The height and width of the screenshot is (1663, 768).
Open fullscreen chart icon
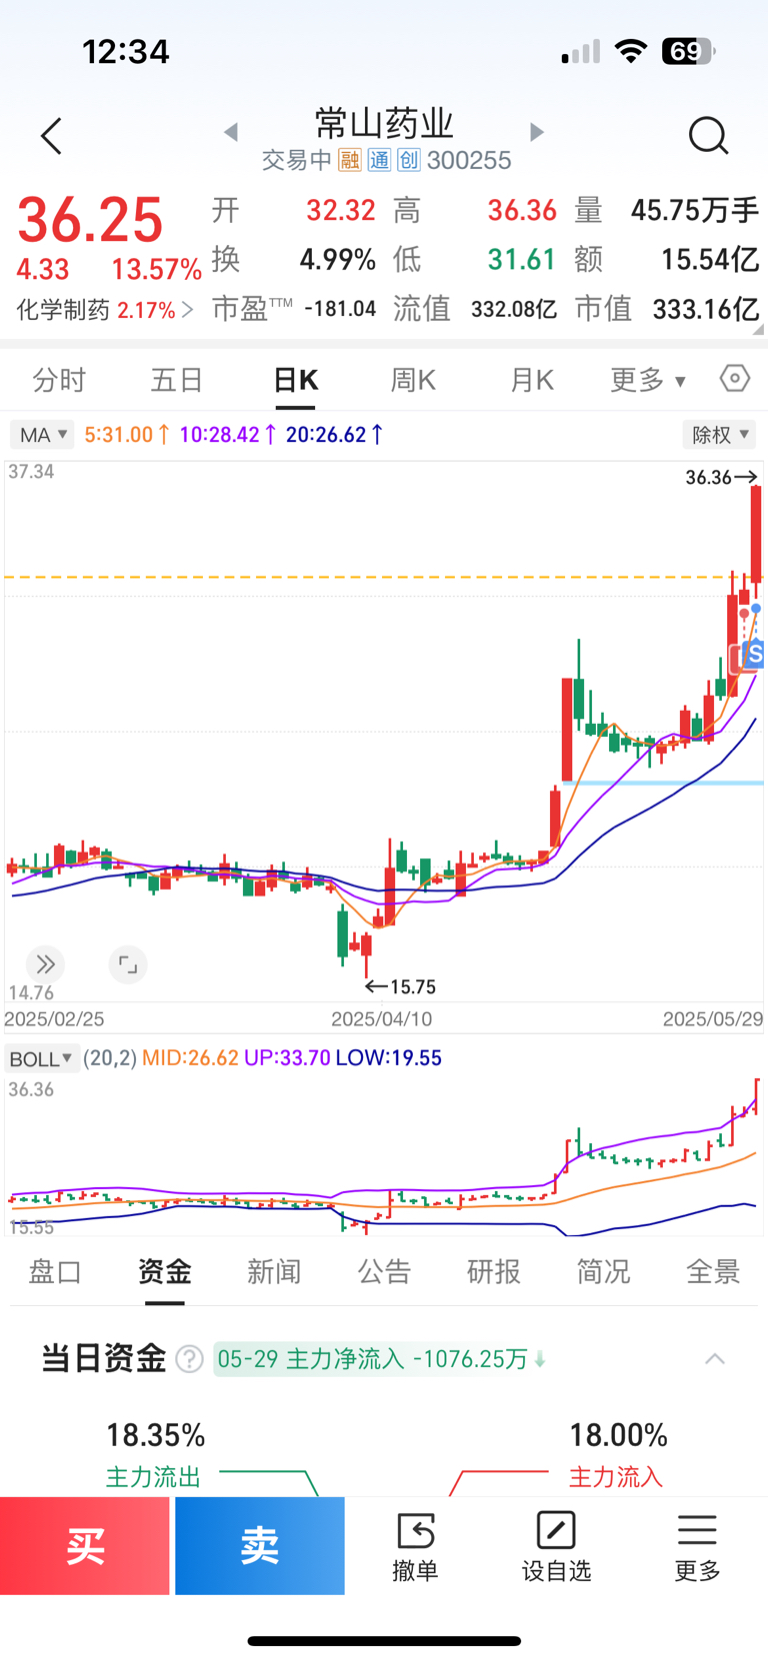pyautogui.click(x=128, y=965)
